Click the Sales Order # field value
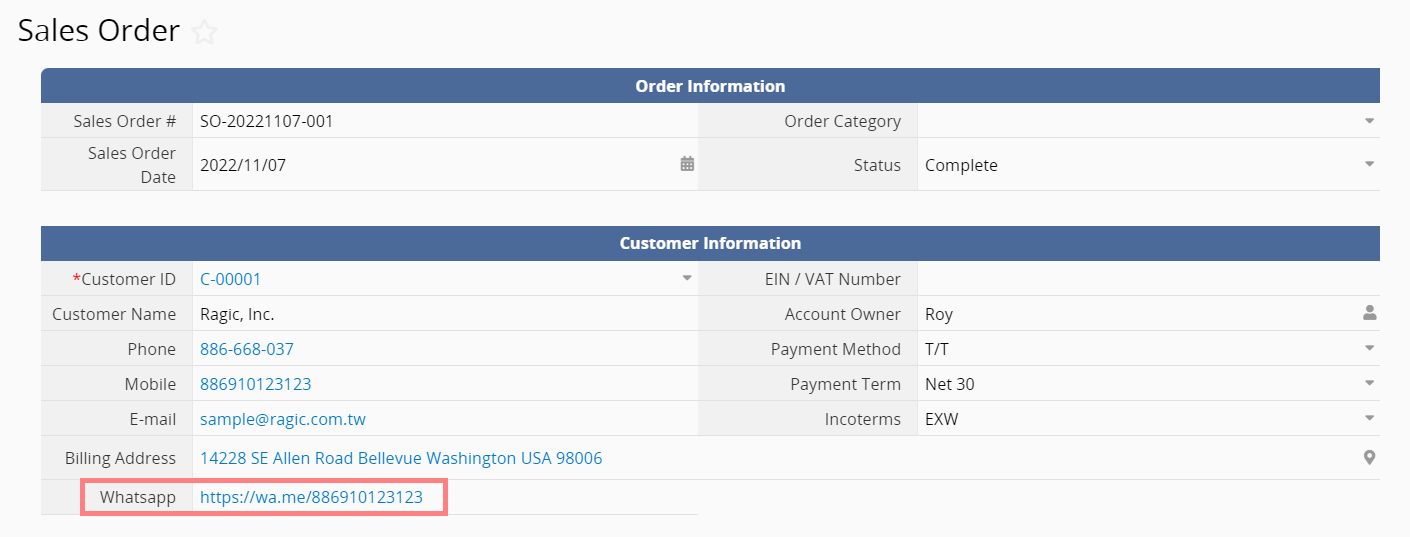The image size is (1410, 537). pos(266,121)
